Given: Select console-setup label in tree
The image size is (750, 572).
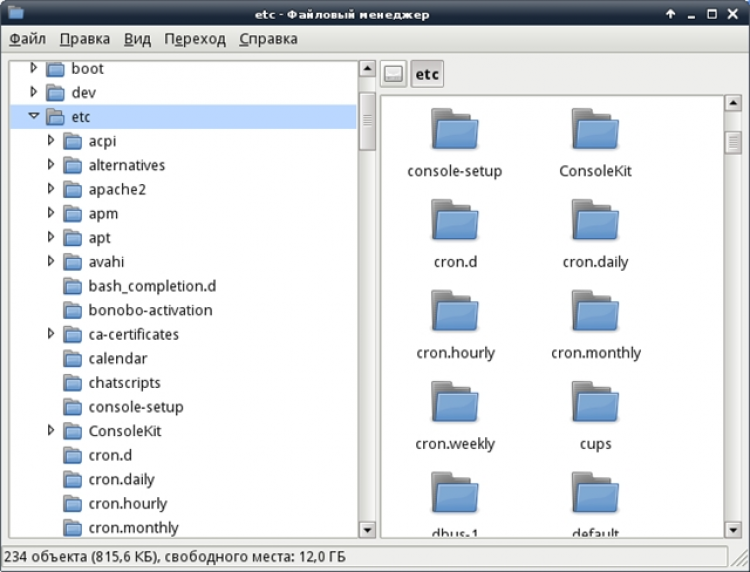Looking at the screenshot, I should pos(136,407).
